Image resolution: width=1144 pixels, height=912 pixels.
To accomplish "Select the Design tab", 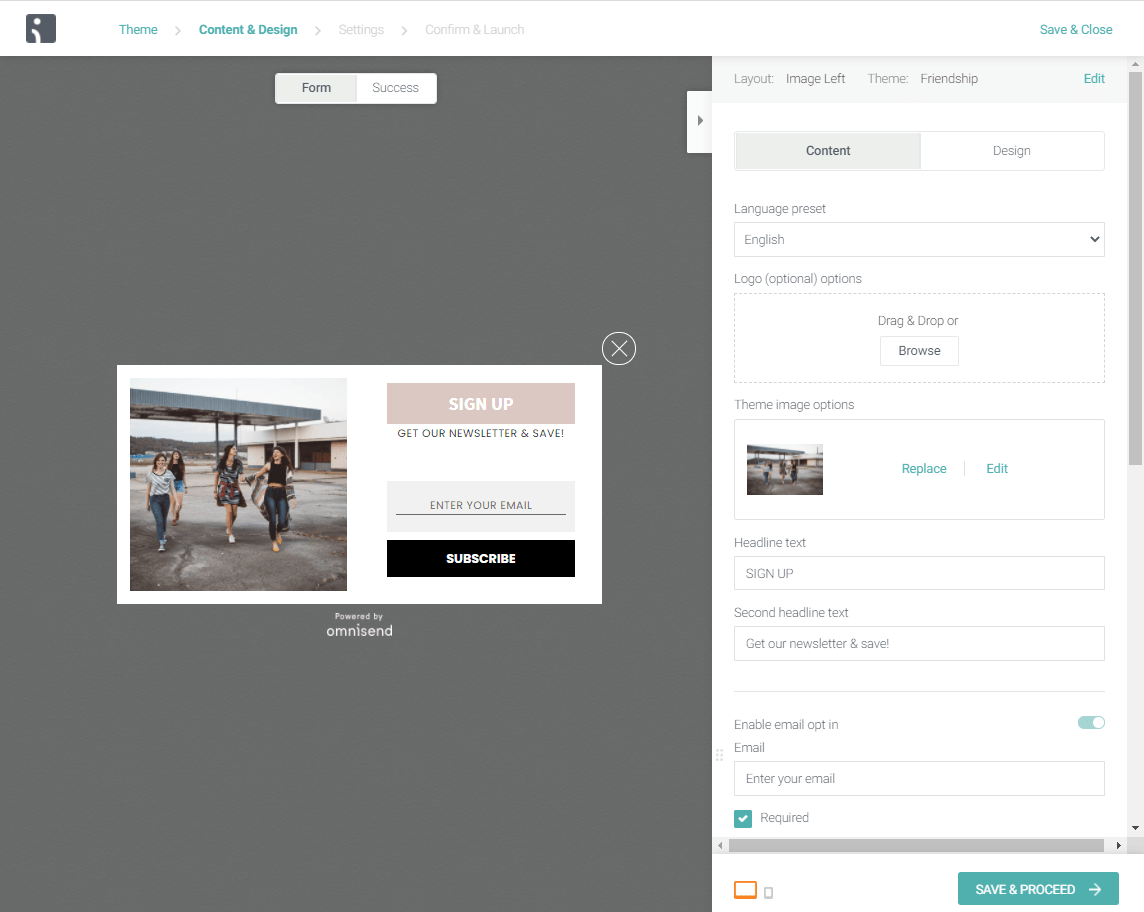I will click(1012, 151).
